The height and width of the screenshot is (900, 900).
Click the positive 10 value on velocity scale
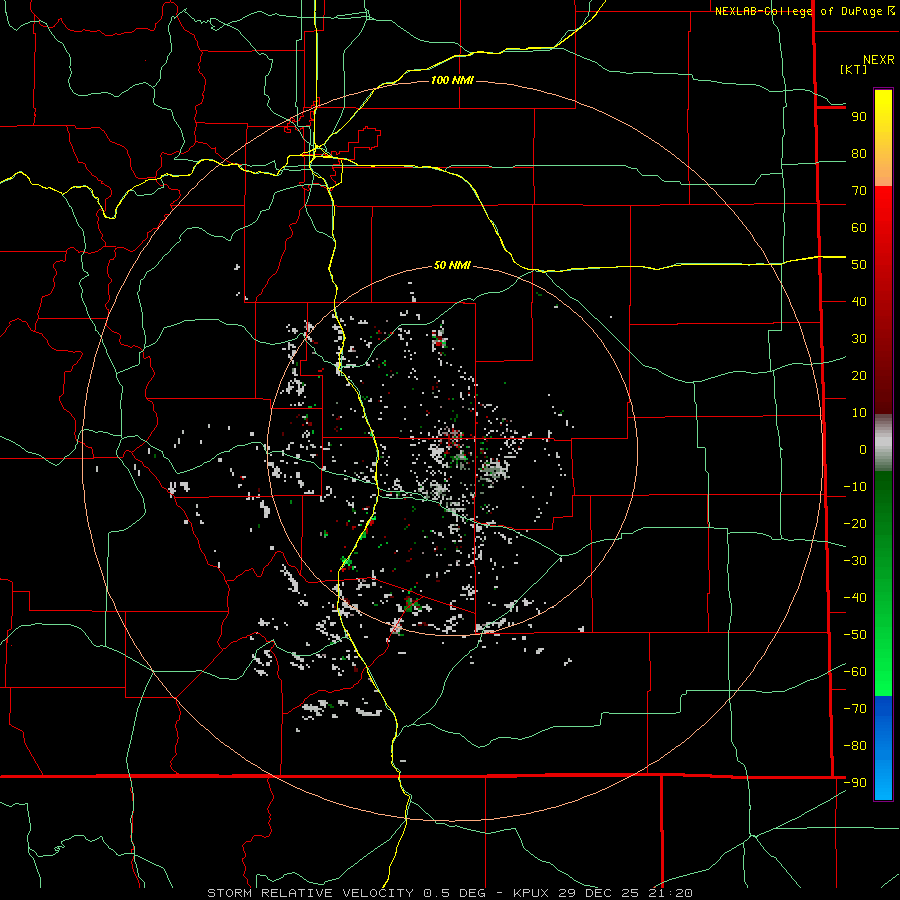coord(859,413)
